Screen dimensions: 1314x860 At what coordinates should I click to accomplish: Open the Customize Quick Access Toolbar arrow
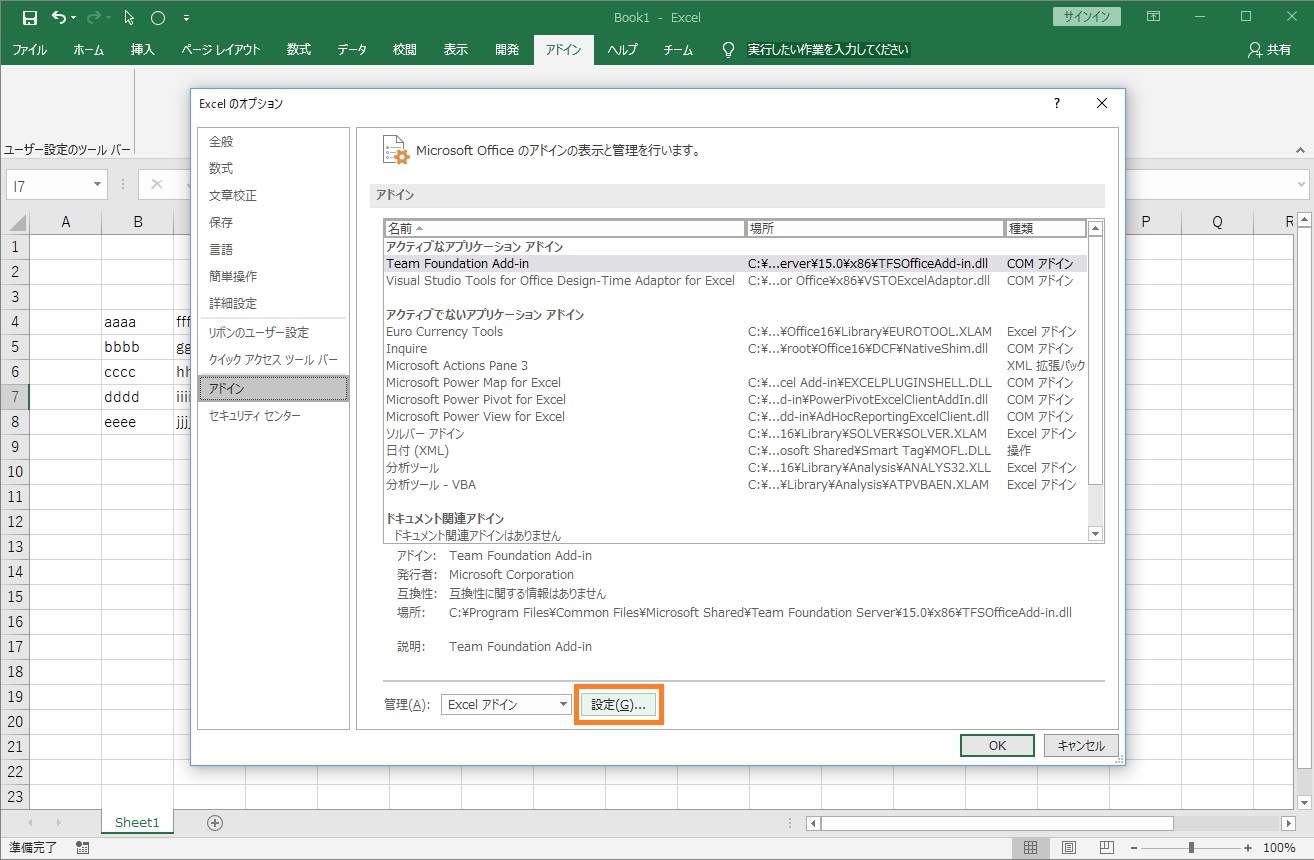(187, 18)
